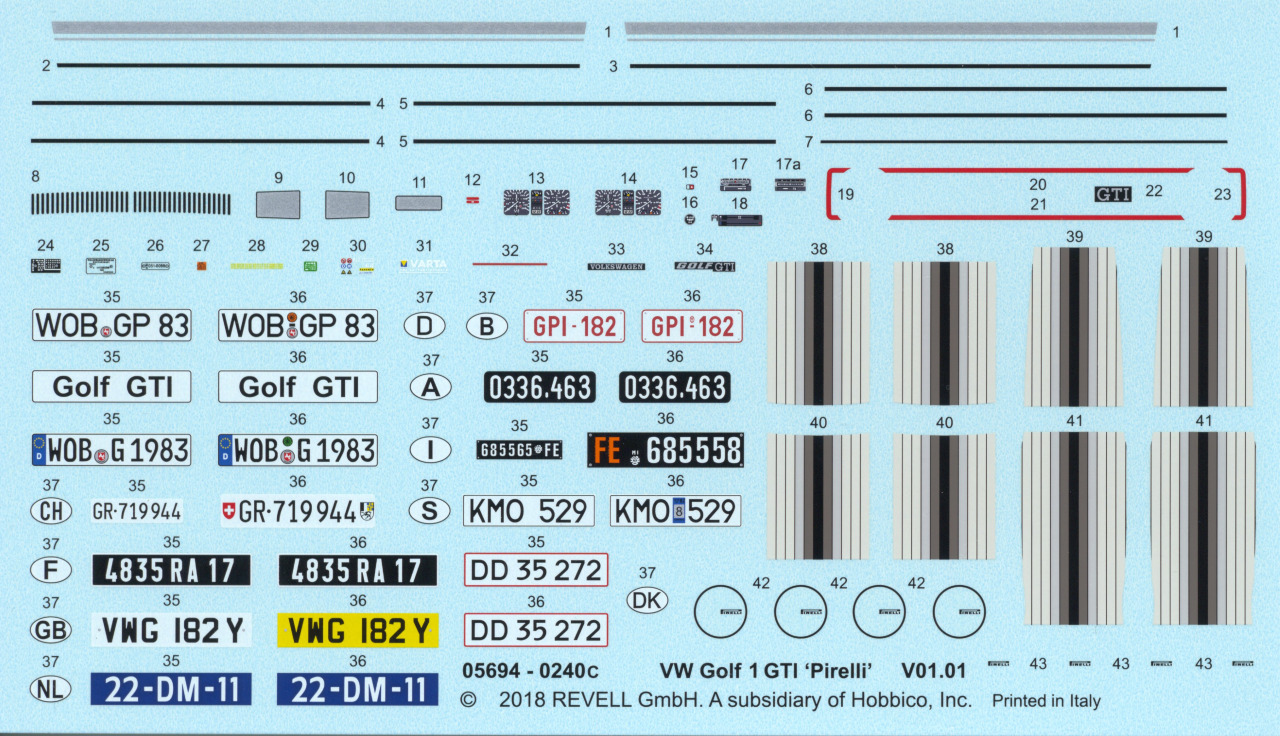Select the oval GB country sticker

[51, 630]
